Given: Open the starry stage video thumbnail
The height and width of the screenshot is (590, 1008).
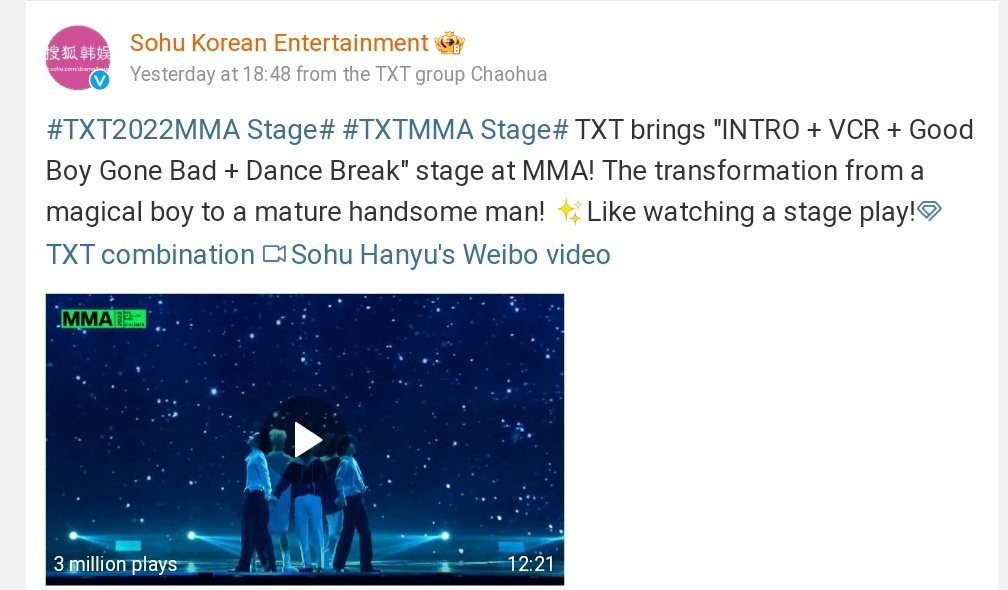Looking at the screenshot, I should [x=305, y=440].
